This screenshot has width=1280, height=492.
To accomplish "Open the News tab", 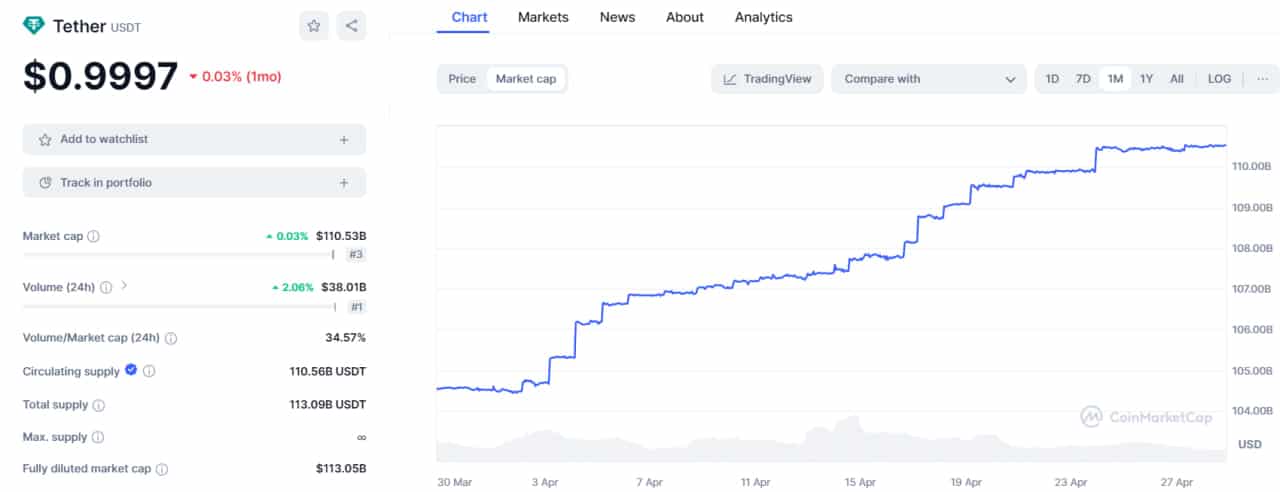I will 617,17.
